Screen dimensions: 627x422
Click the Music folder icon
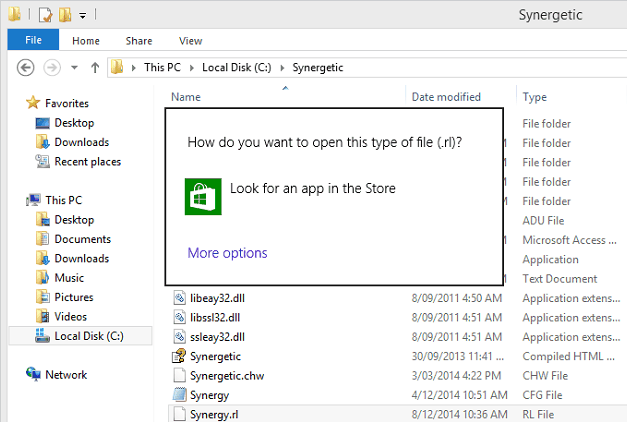coord(42,277)
